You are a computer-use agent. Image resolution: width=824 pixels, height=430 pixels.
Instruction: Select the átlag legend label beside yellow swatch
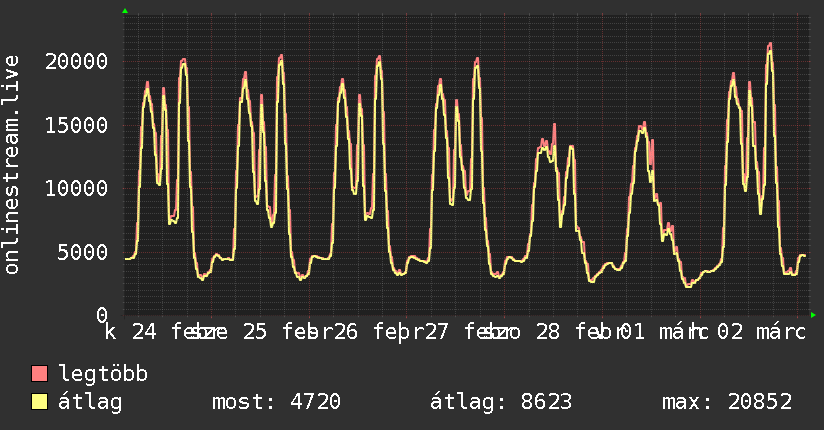90,402
